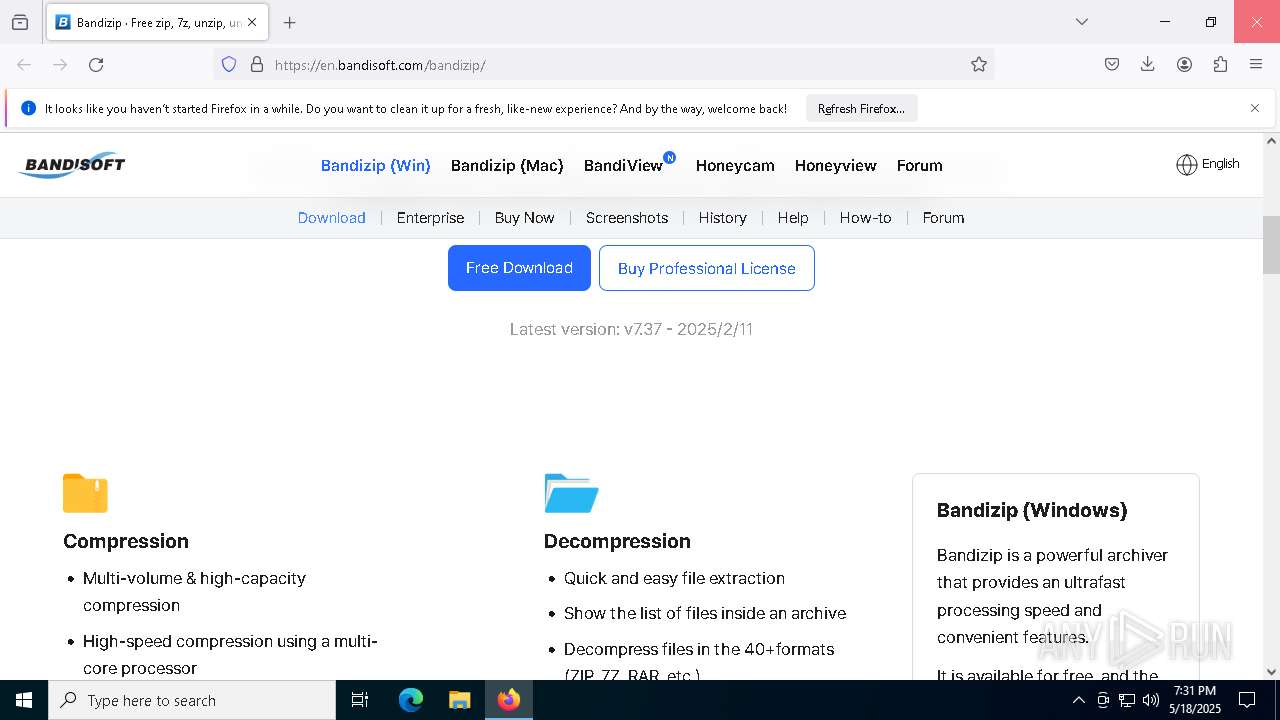Click the scrollbar down arrow
This screenshot has width=1280, height=720.
click(1271, 672)
